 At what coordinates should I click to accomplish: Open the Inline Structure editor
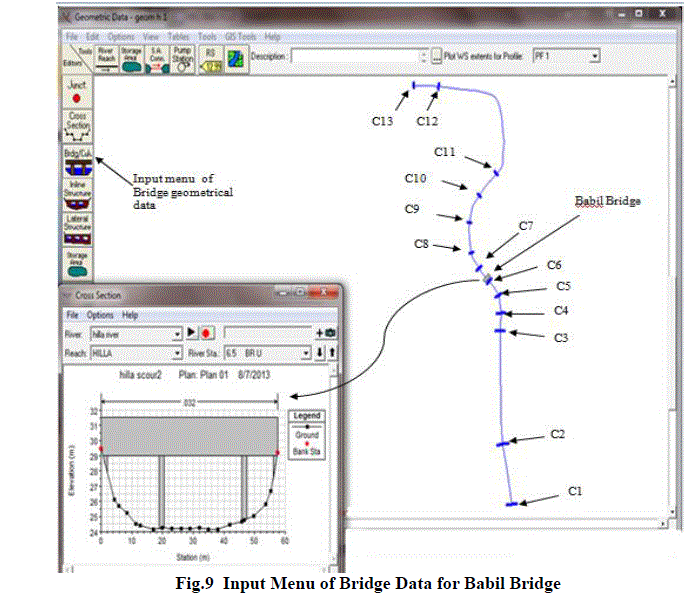pyautogui.click(x=77, y=194)
